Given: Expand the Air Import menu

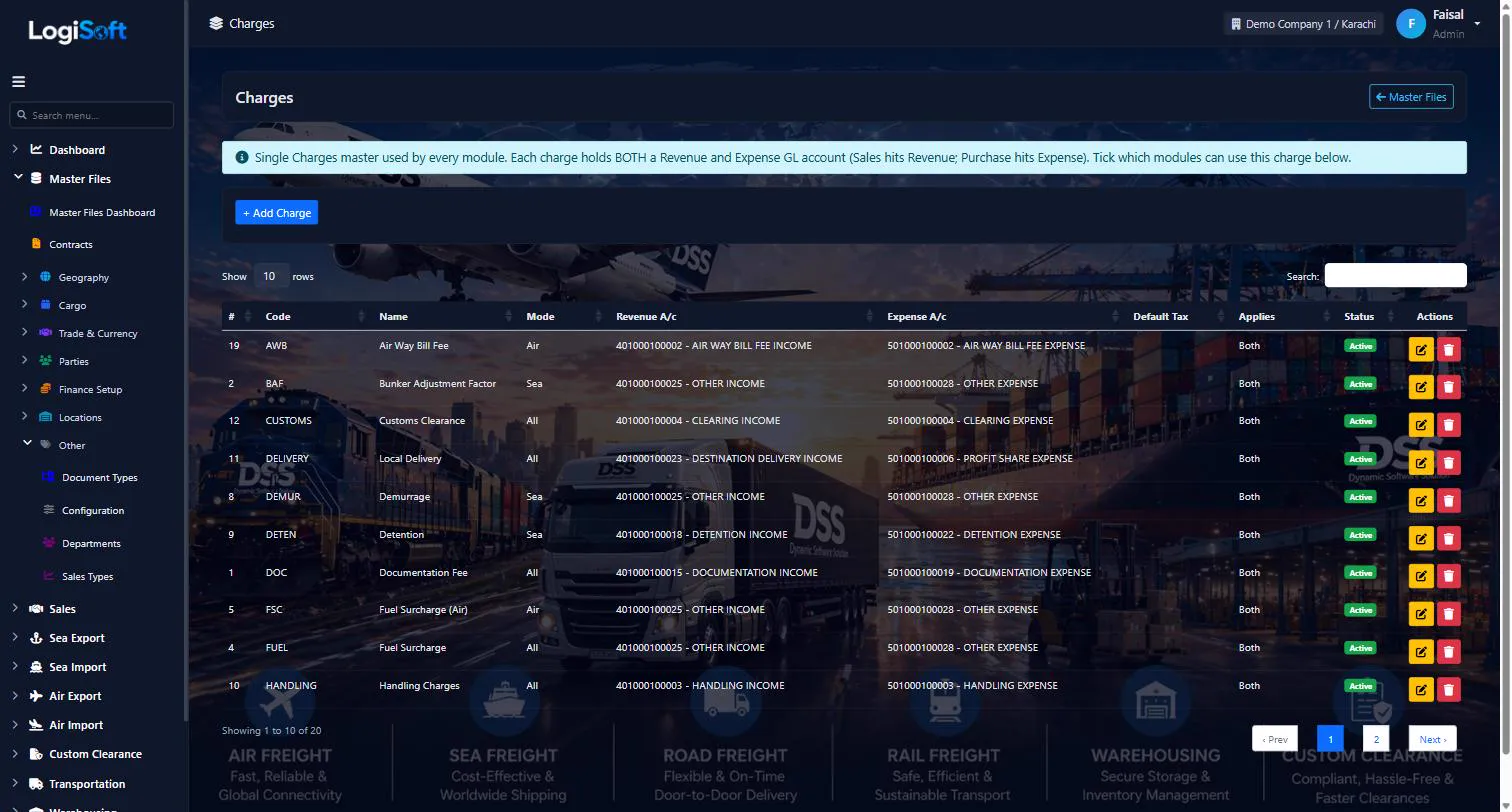Looking at the screenshot, I should [x=76, y=725].
